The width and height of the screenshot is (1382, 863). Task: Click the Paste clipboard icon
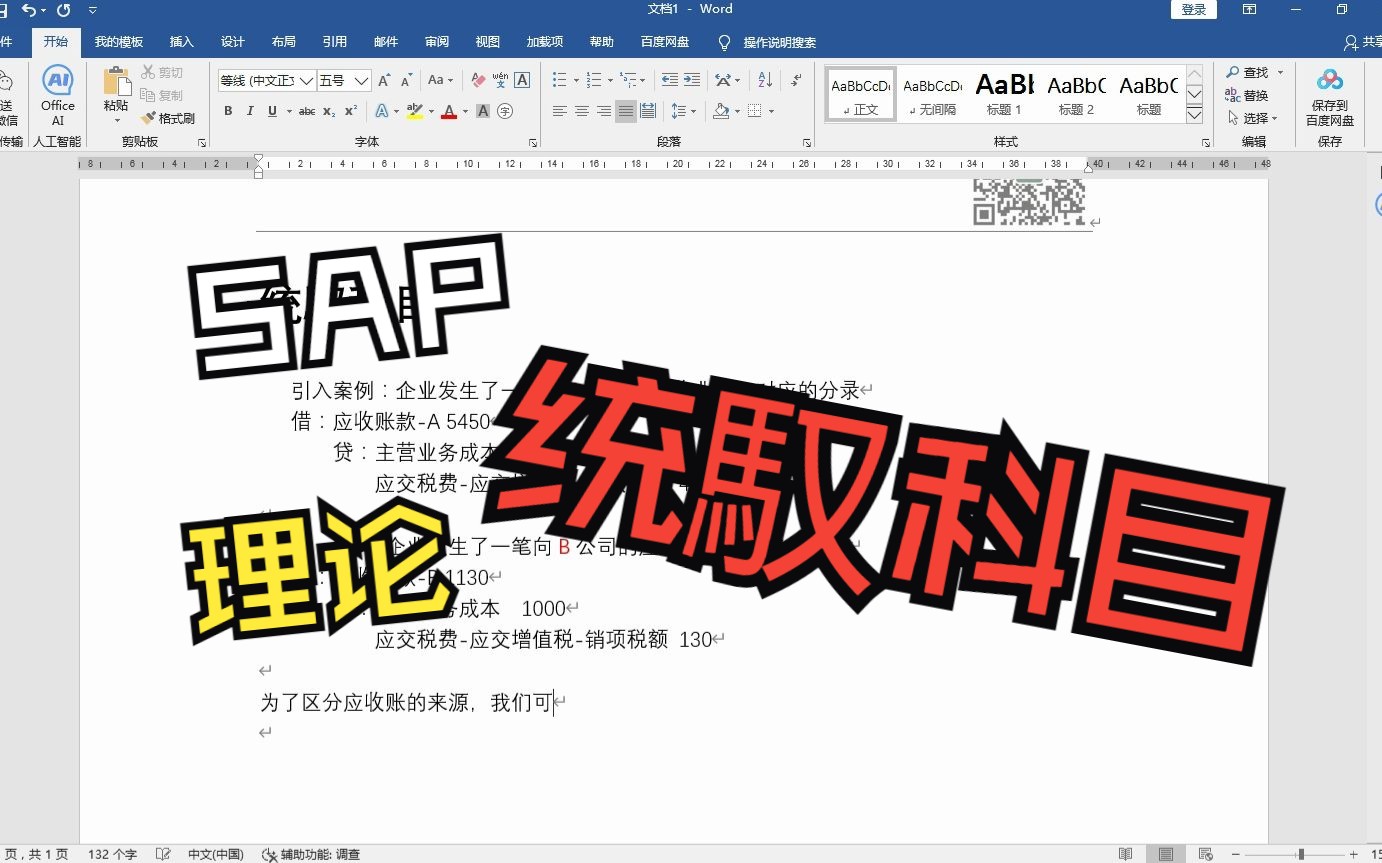[116, 82]
